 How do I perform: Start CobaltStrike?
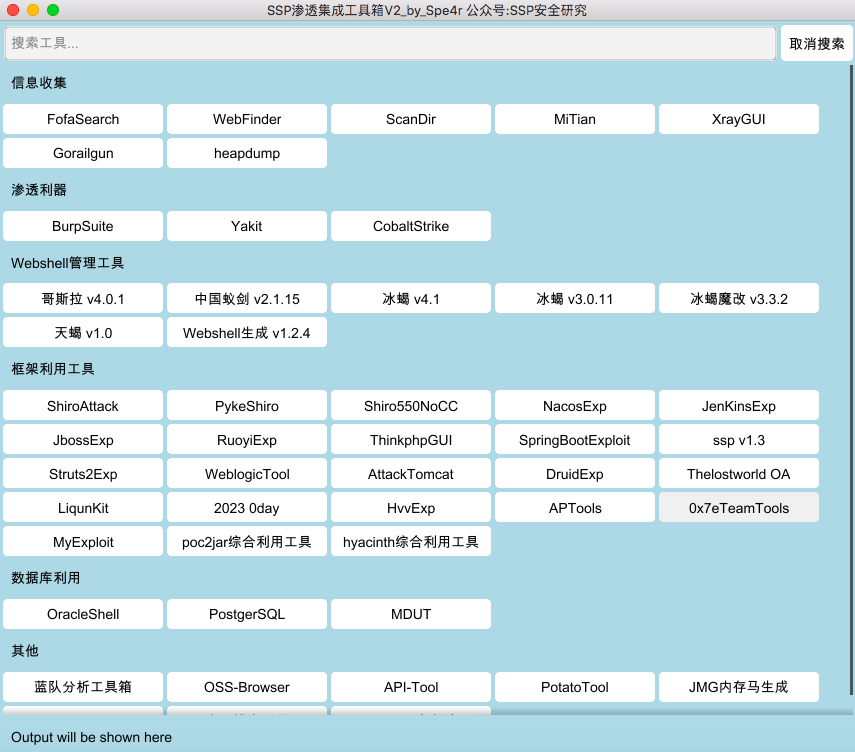pyautogui.click(x=411, y=226)
